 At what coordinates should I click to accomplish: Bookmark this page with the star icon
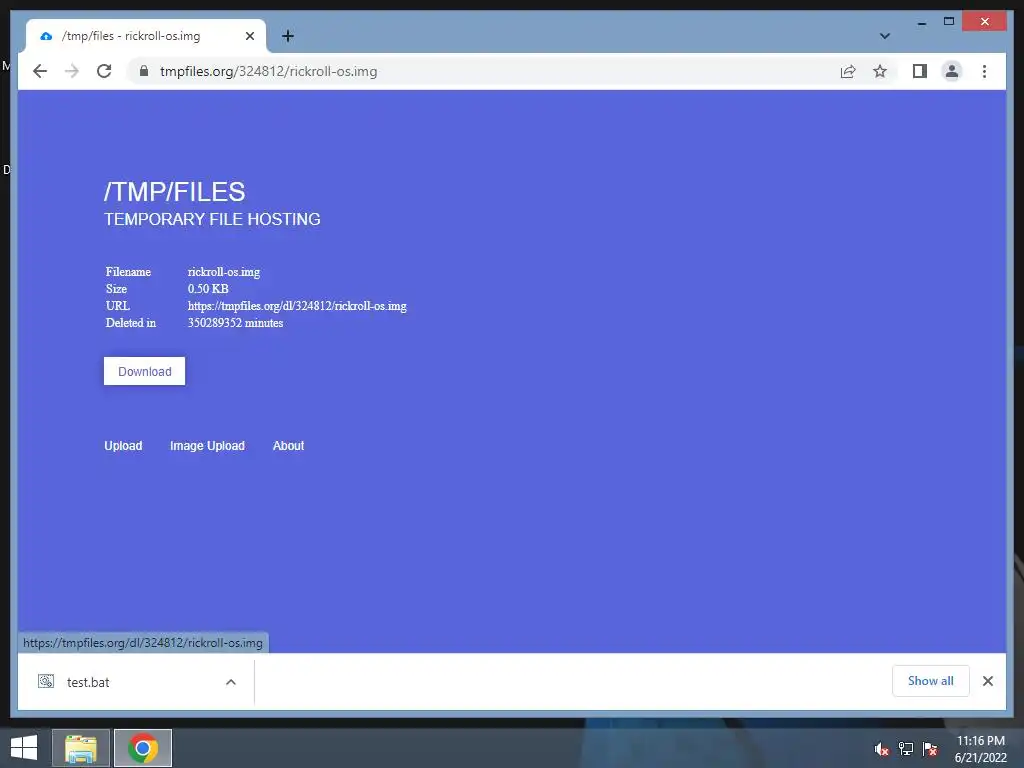880,71
